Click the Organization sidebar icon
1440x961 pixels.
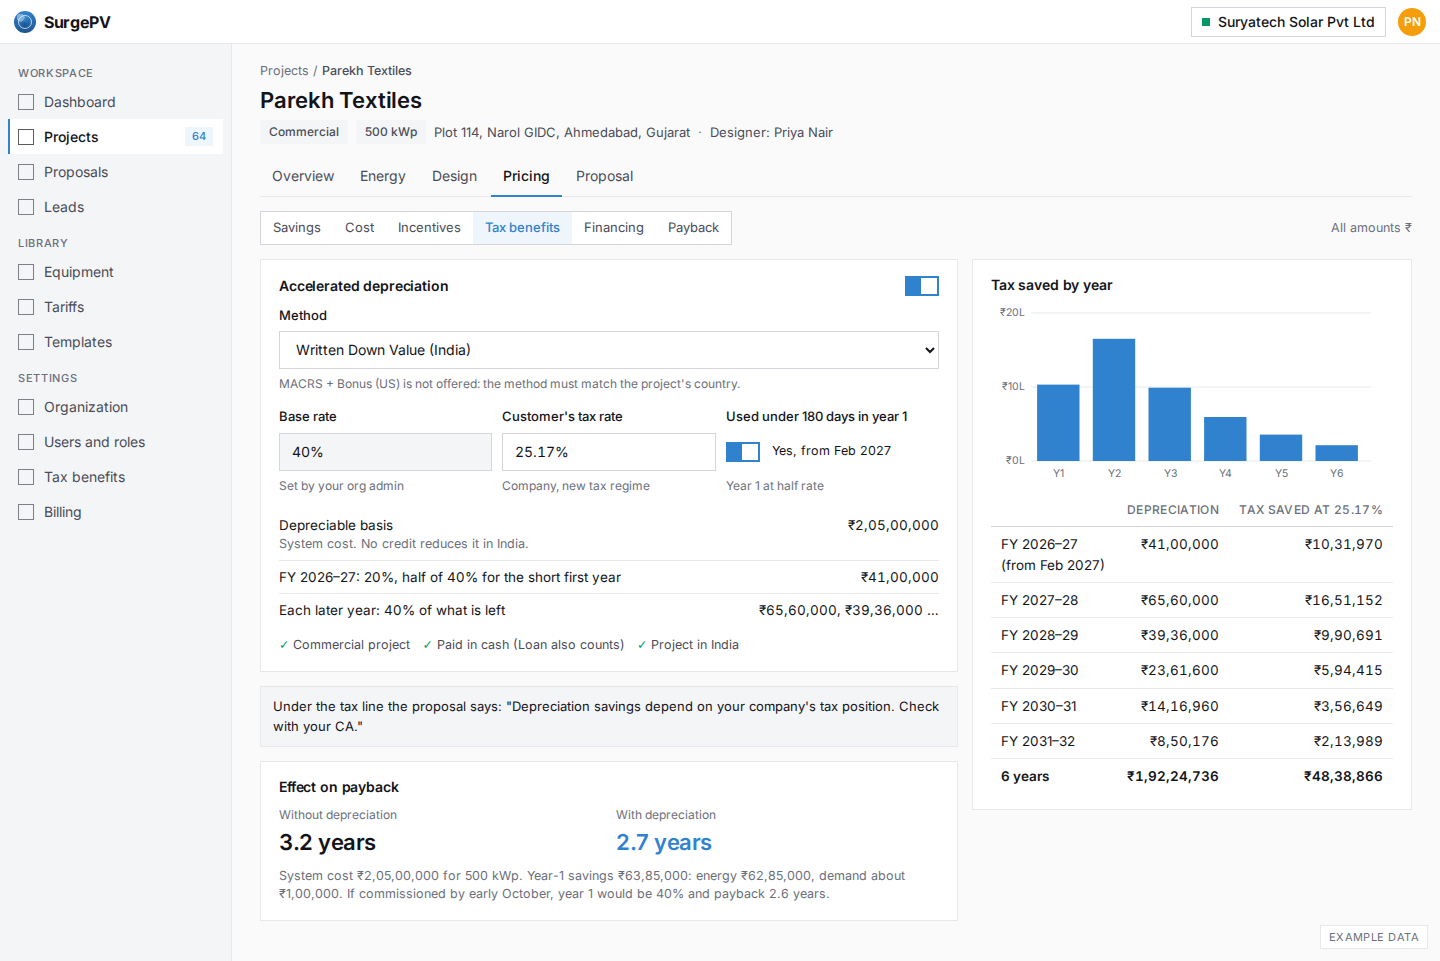point(26,407)
